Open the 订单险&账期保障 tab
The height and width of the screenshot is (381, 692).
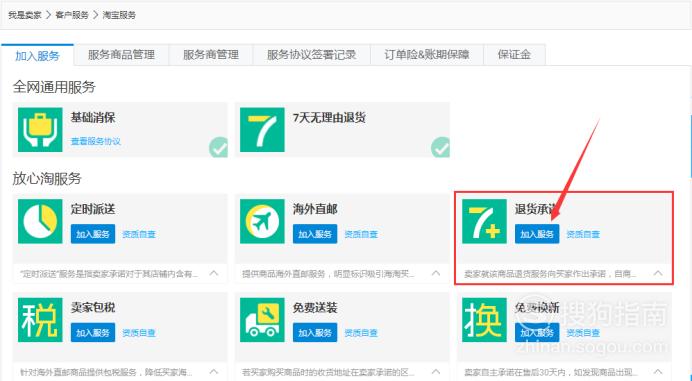(x=427, y=55)
